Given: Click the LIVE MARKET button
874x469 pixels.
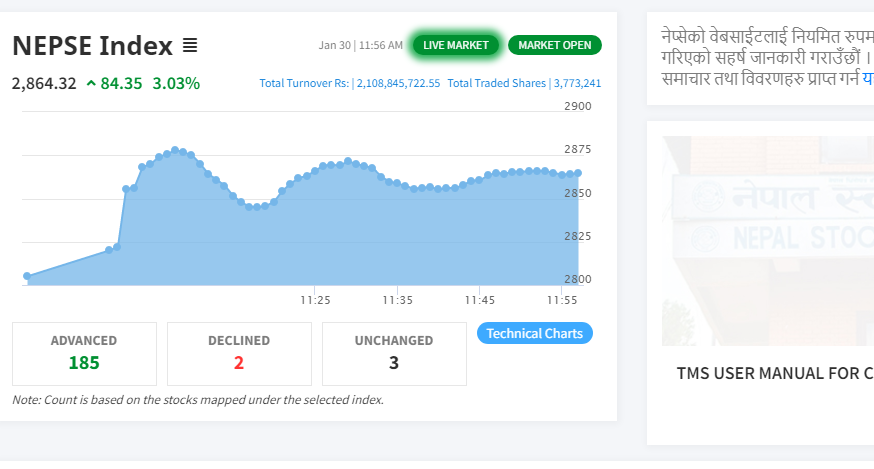Looking at the screenshot, I should pyautogui.click(x=455, y=45).
